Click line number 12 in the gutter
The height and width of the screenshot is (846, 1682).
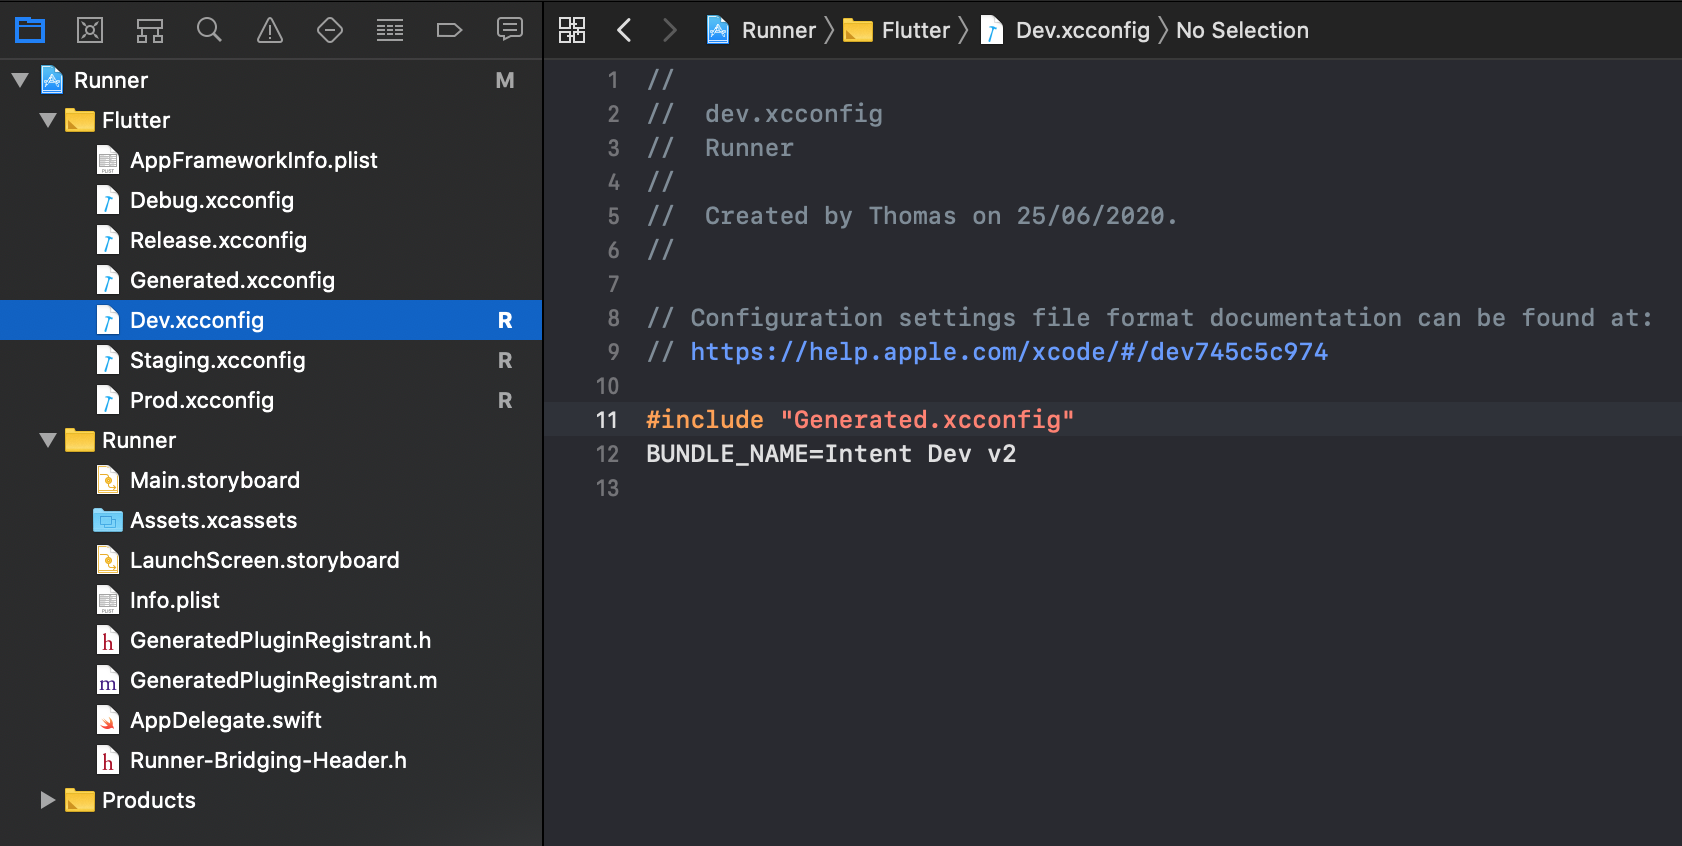[607, 454]
